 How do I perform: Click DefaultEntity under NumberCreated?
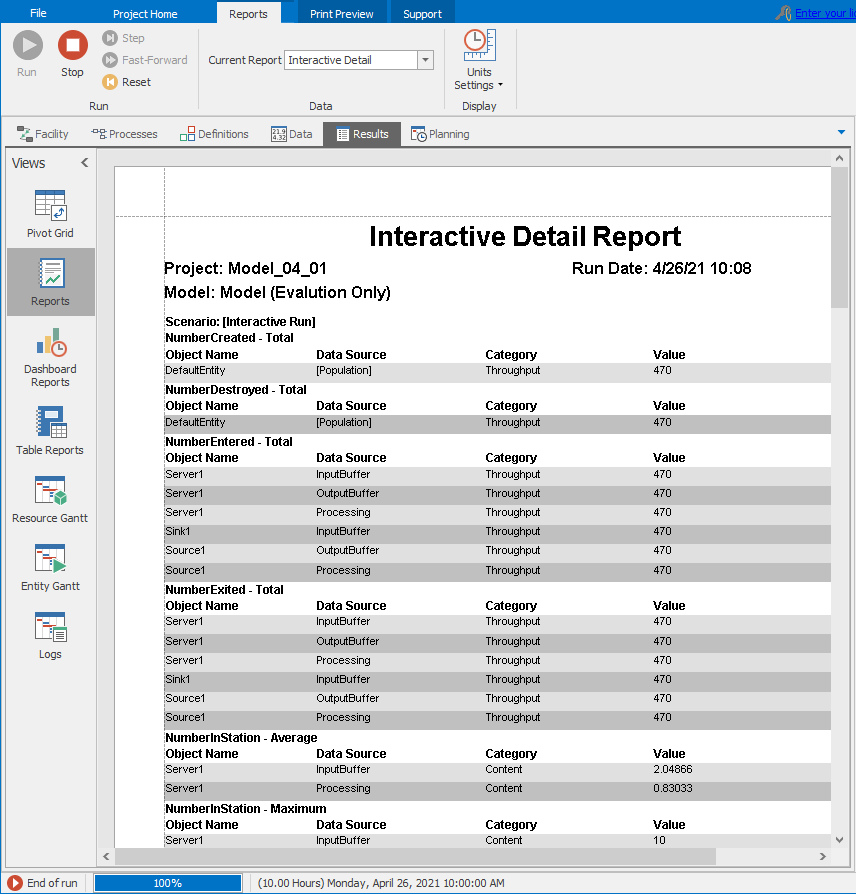pos(195,371)
